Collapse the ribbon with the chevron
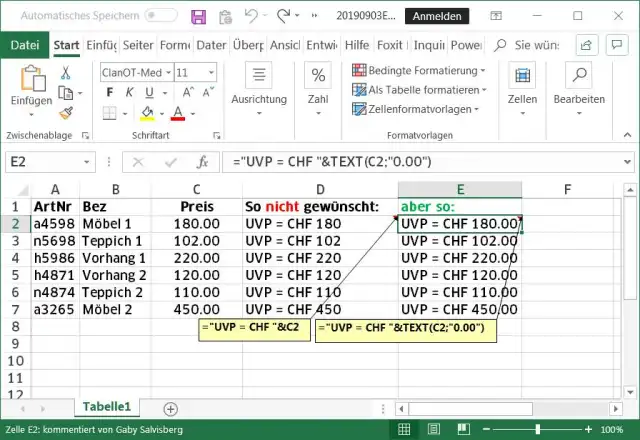This screenshot has width=640, height=440. pos(627,135)
